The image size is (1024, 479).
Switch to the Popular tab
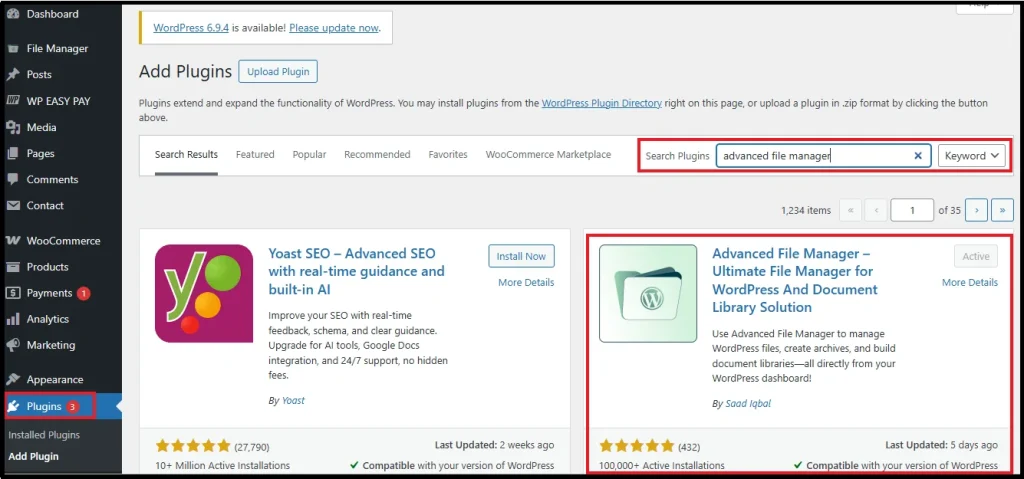[309, 154]
